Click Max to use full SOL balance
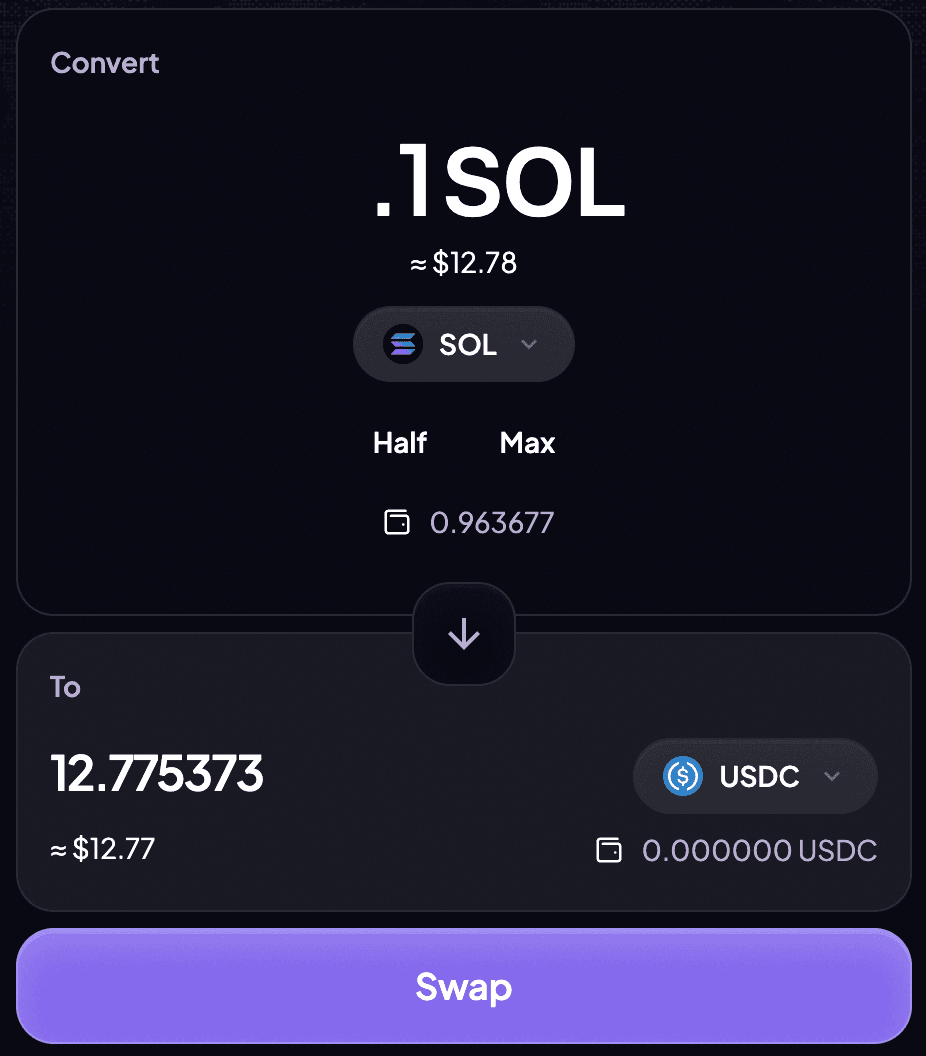The image size is (926, 1056). click(527, 442)
